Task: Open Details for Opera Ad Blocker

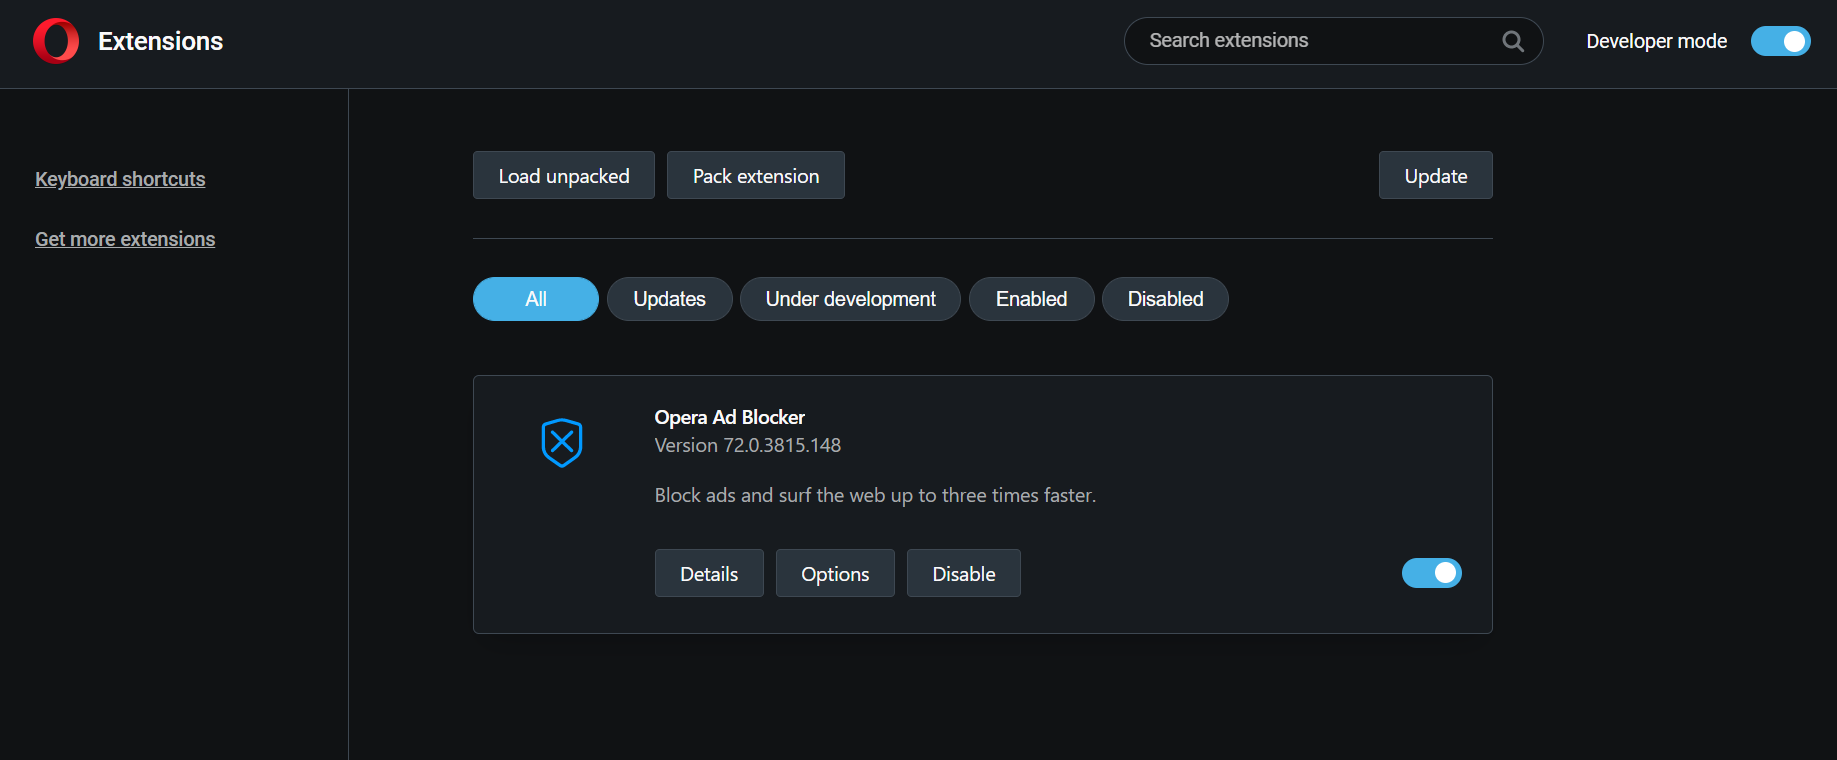Action: point(709,573)
